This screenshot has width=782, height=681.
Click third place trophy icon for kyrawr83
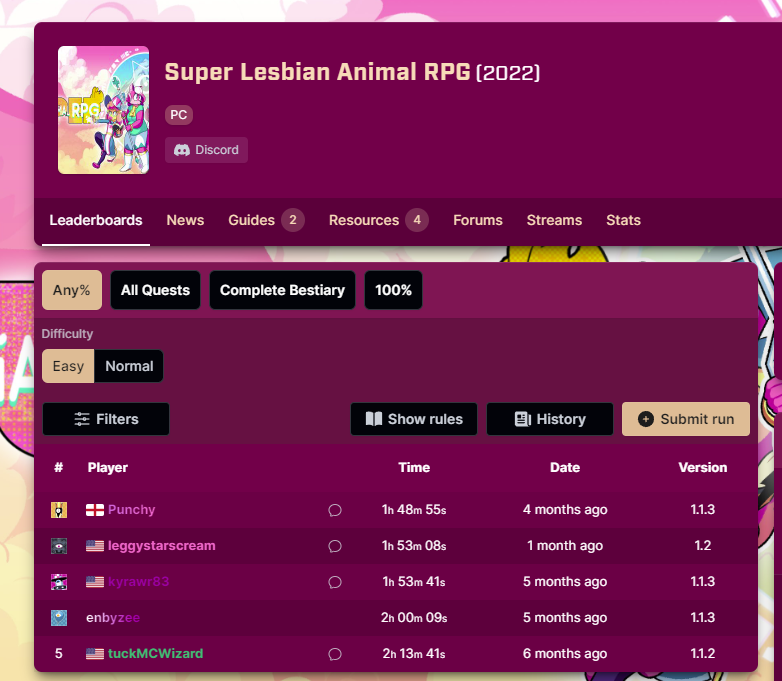(x=59, y=582)
